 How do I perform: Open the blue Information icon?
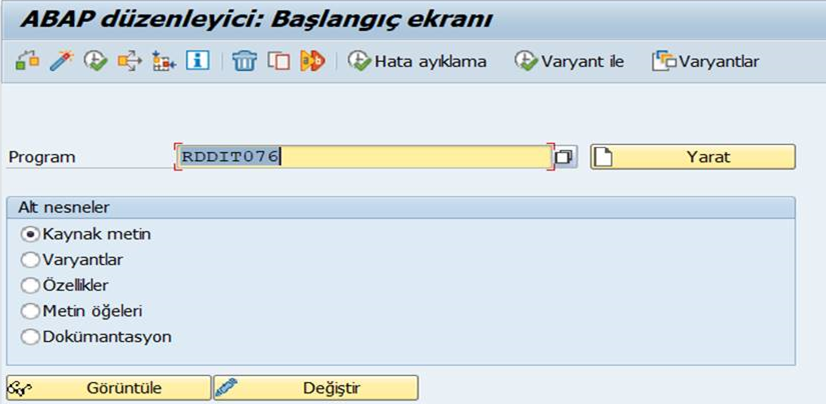click(x=198, y=61)
